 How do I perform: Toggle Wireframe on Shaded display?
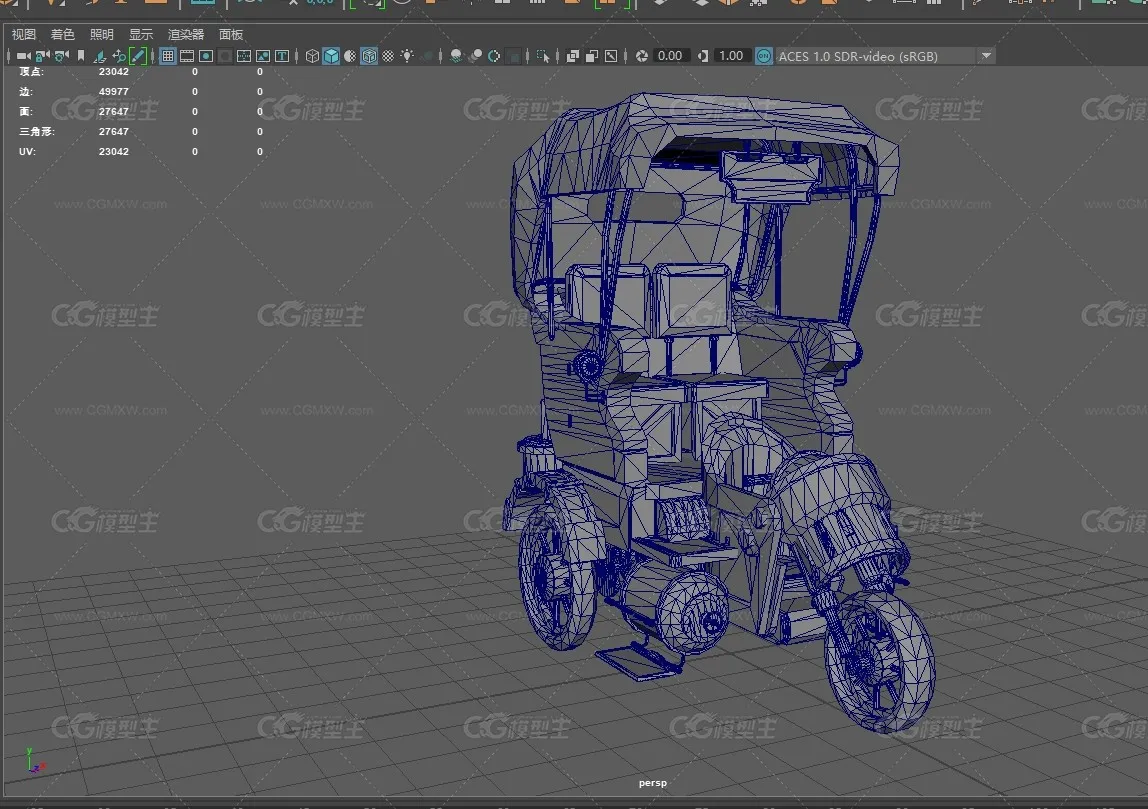pos(369,56)
